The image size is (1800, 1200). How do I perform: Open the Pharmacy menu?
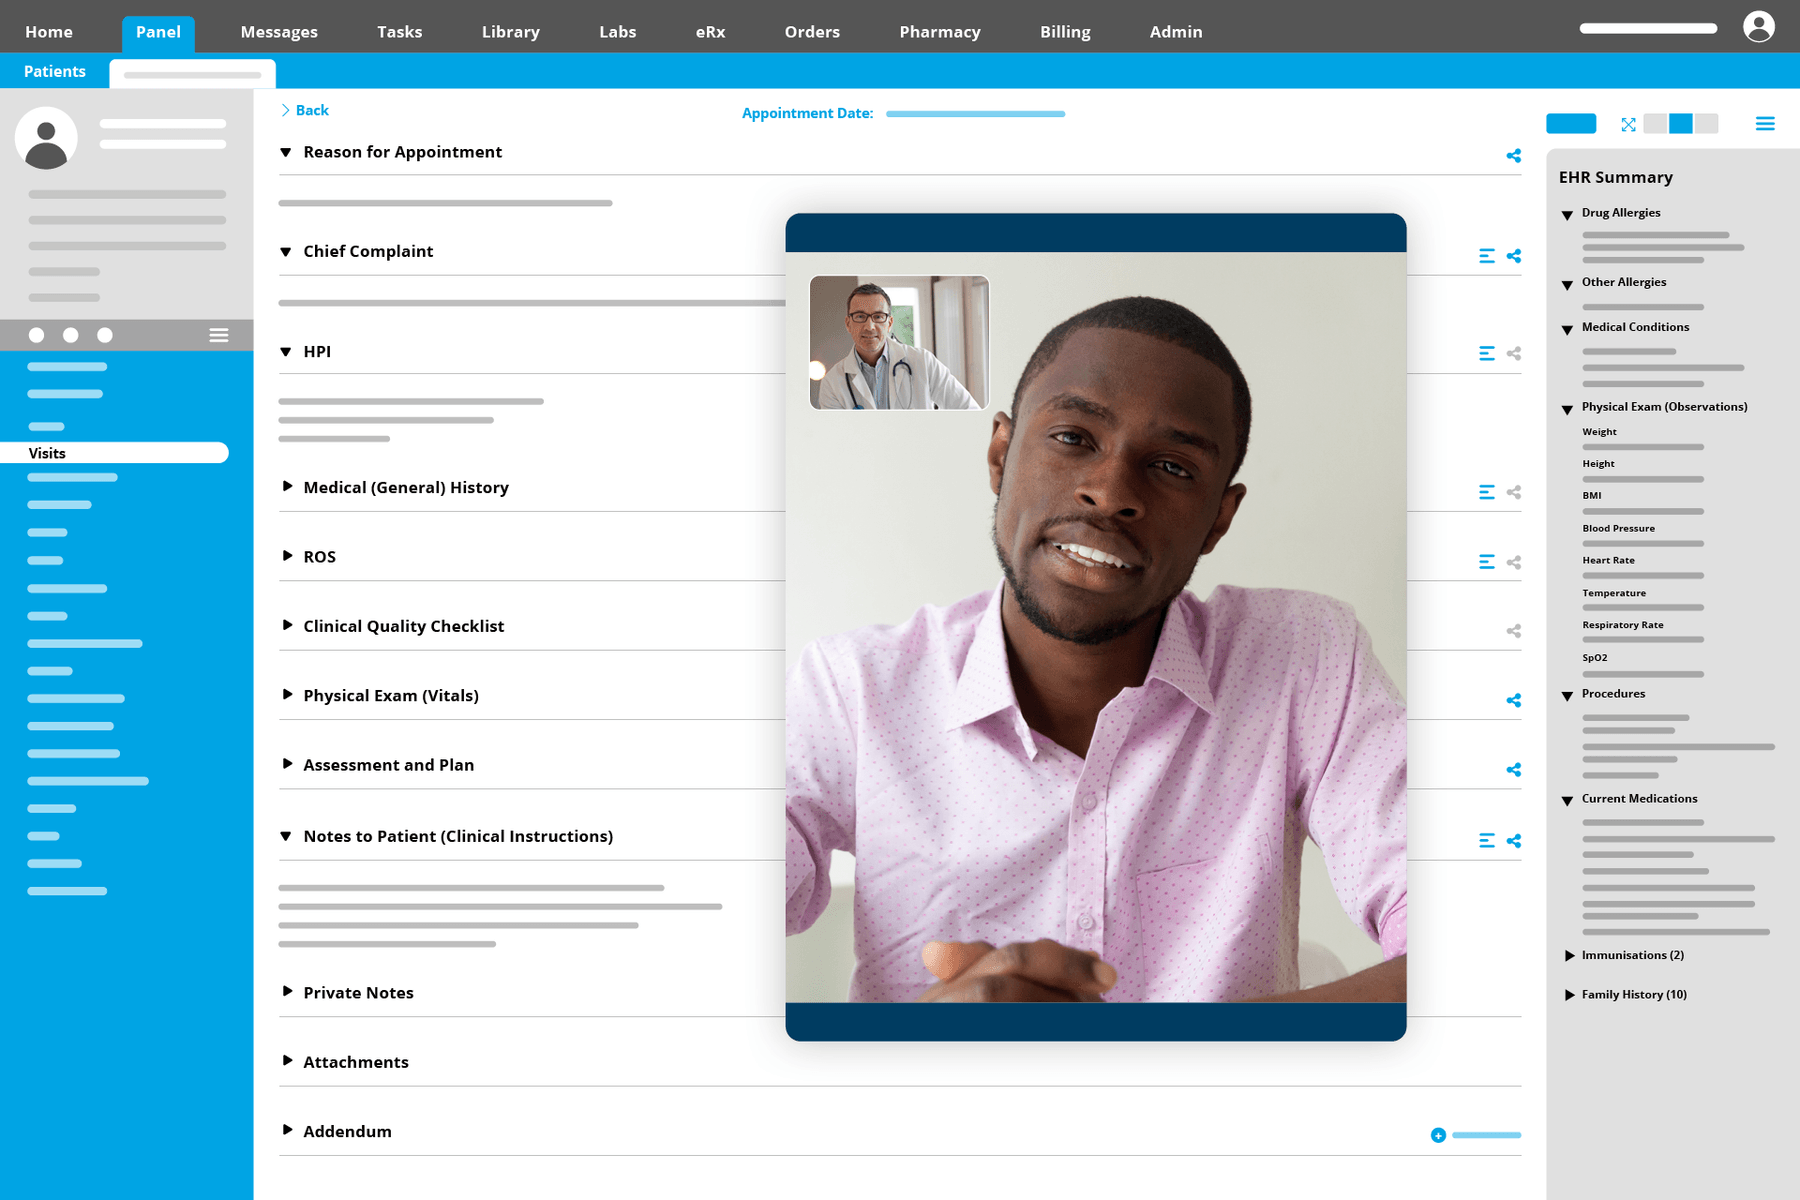pyautogui.click(x=939, y=31)
